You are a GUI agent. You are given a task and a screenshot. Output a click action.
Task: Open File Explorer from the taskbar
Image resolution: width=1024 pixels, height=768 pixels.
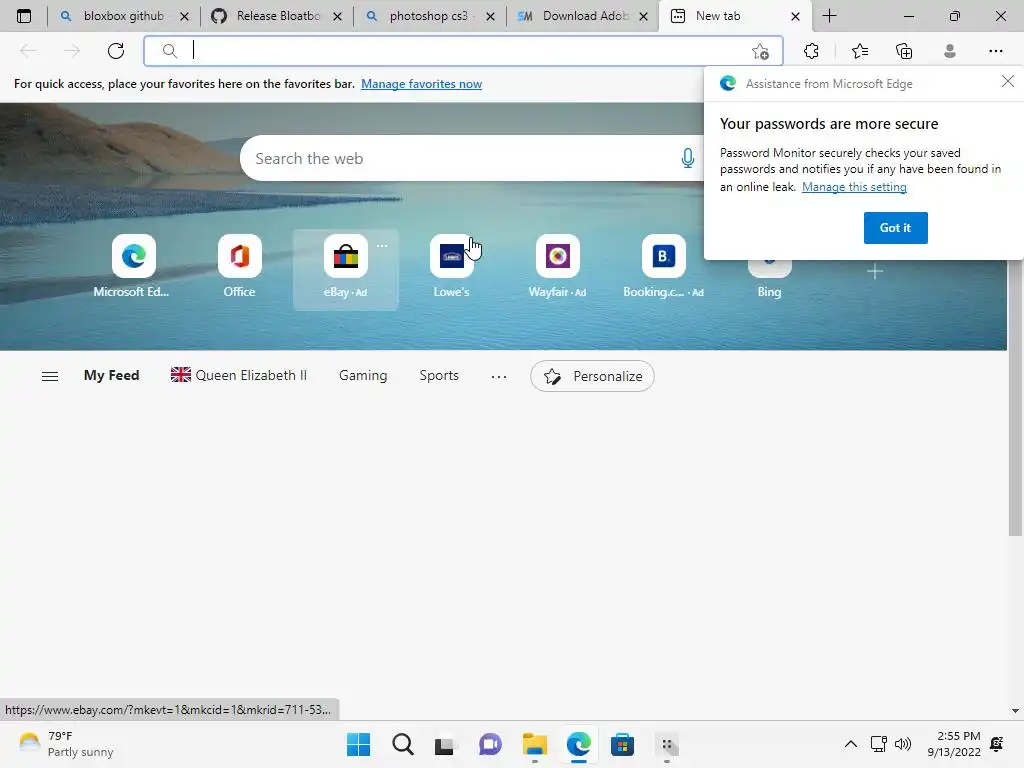click(534, 744)
